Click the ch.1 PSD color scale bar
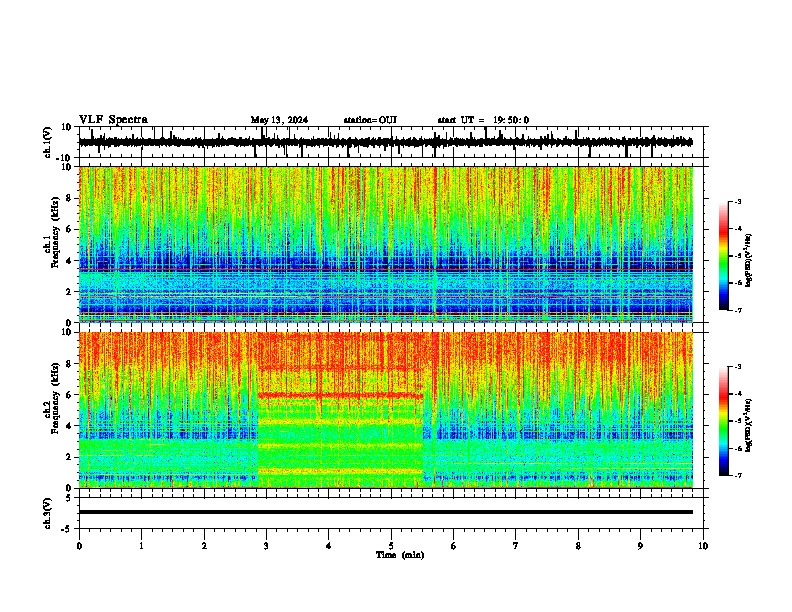 724,256
